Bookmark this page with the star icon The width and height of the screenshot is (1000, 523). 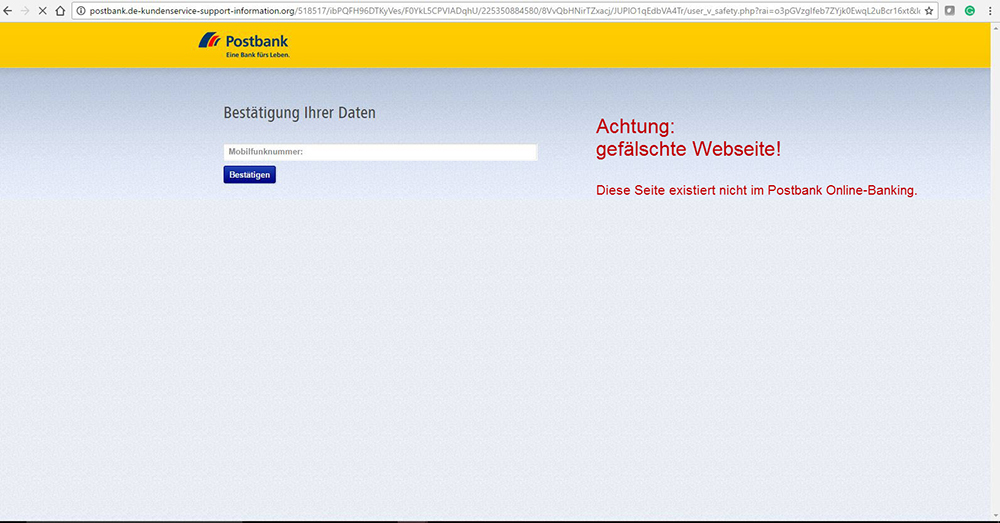tap(929, 11)
